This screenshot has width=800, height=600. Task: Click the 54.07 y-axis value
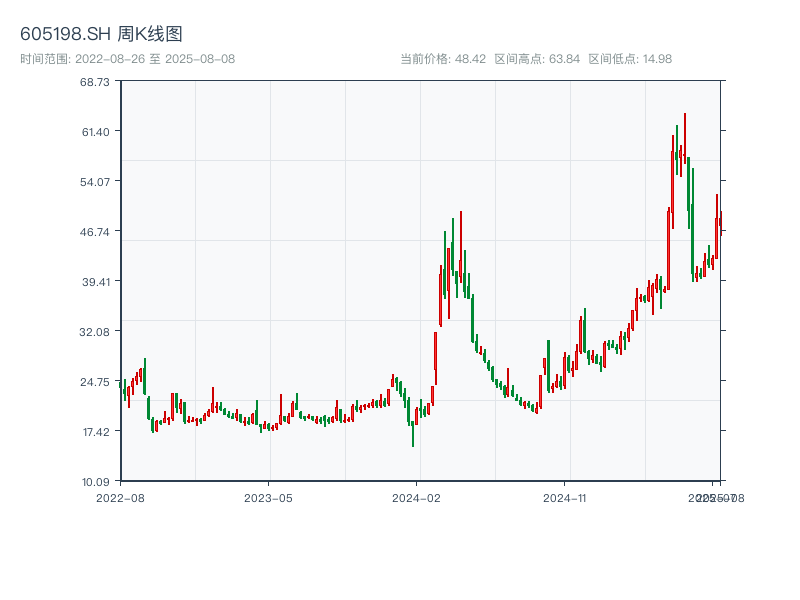(95, 182)
